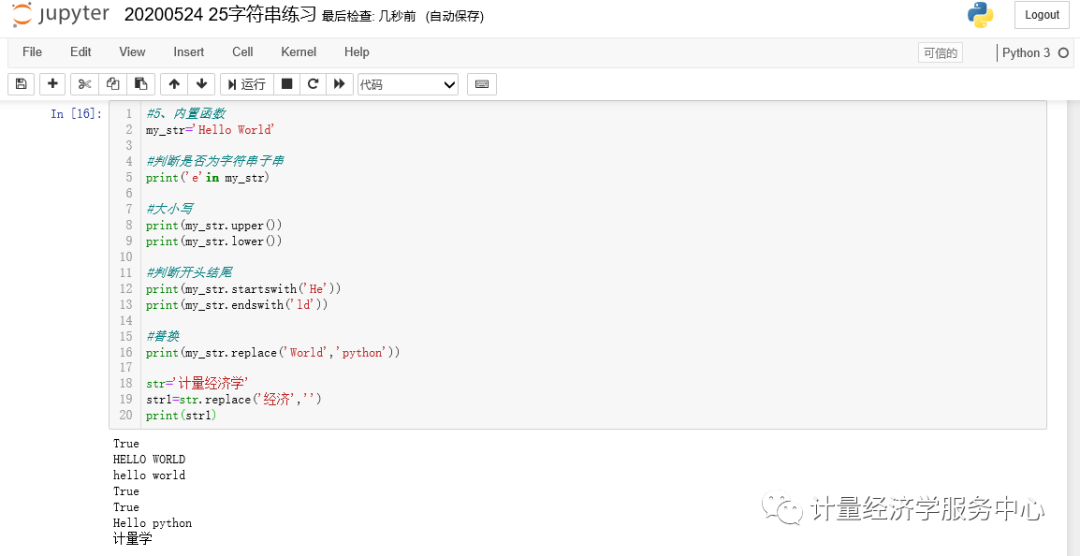Image resolution: width=1080 pixels, height=556 pixels.
Task: Open the cell type dropdown showing 代码
Action: click(x=408, y=85)
